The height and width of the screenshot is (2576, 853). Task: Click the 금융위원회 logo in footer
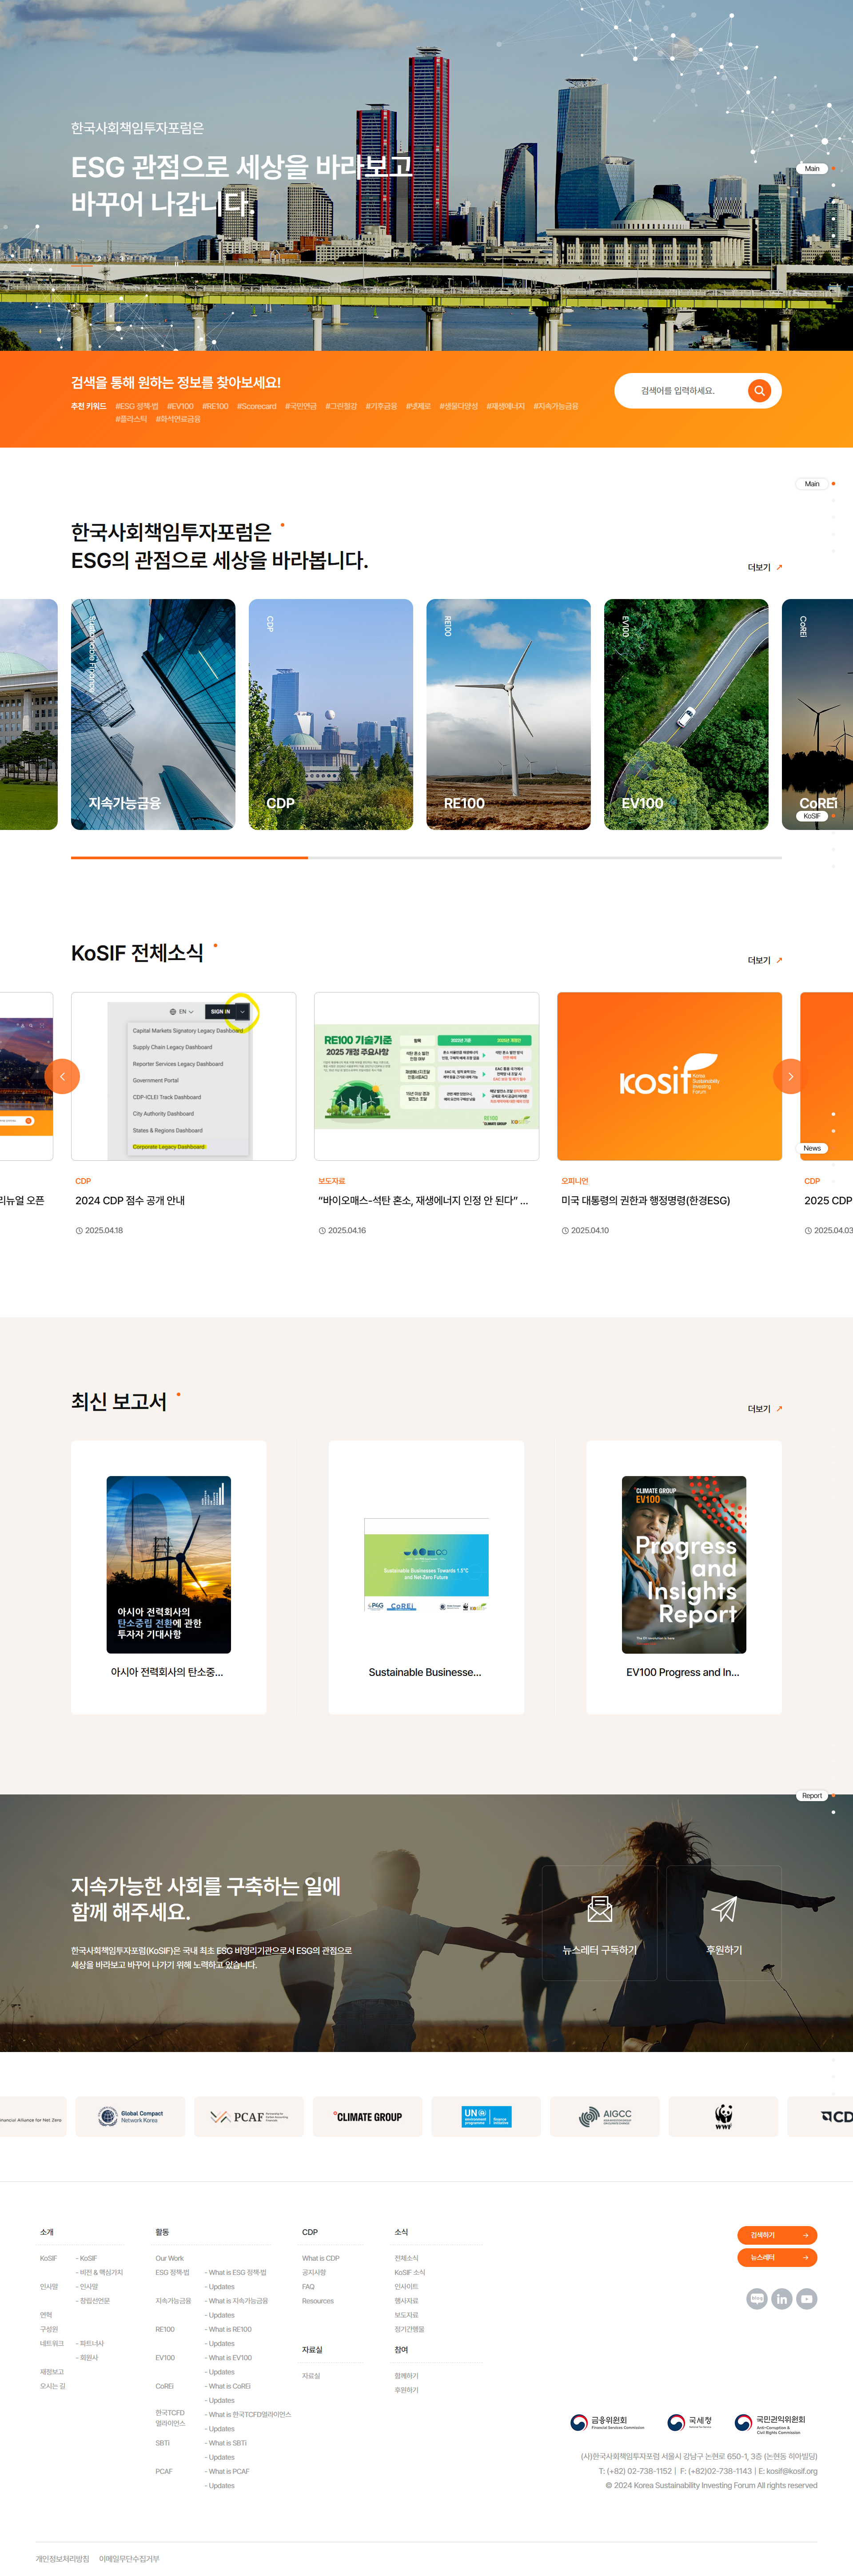pos(607,2422)
